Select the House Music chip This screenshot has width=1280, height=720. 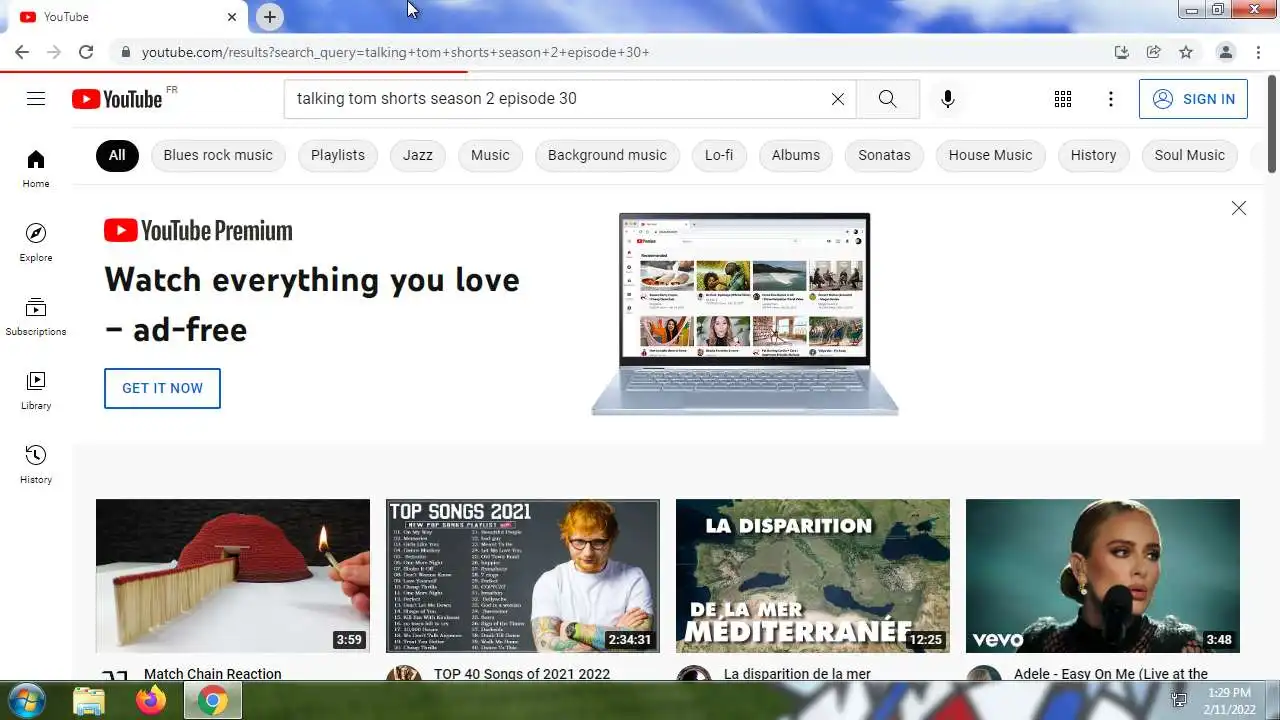990,155
